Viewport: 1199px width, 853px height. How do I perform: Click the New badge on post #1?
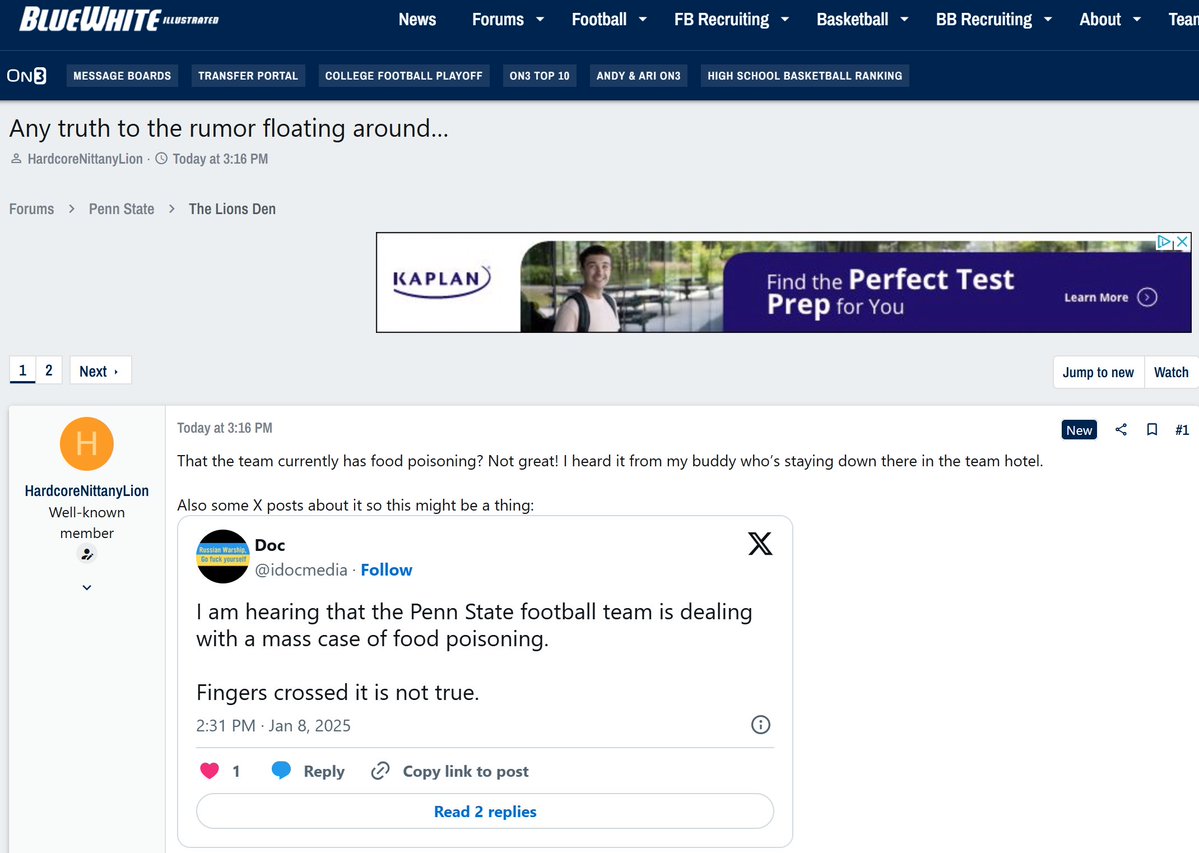coord(1079,430)
